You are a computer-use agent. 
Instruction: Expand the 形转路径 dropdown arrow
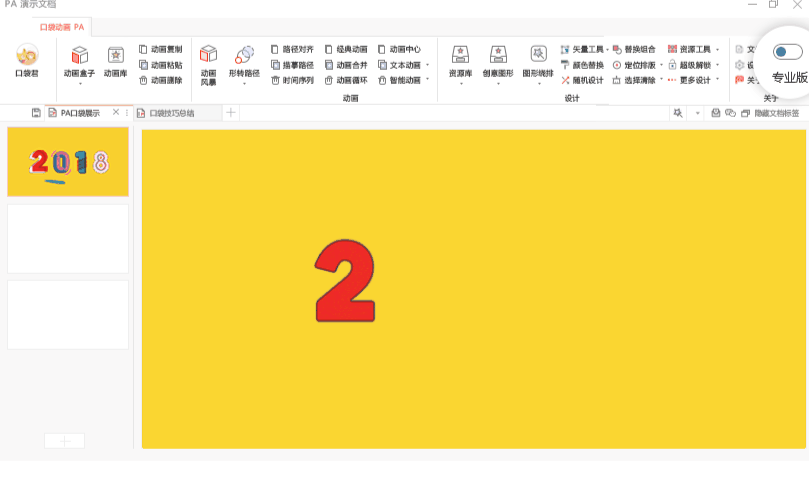245,84
